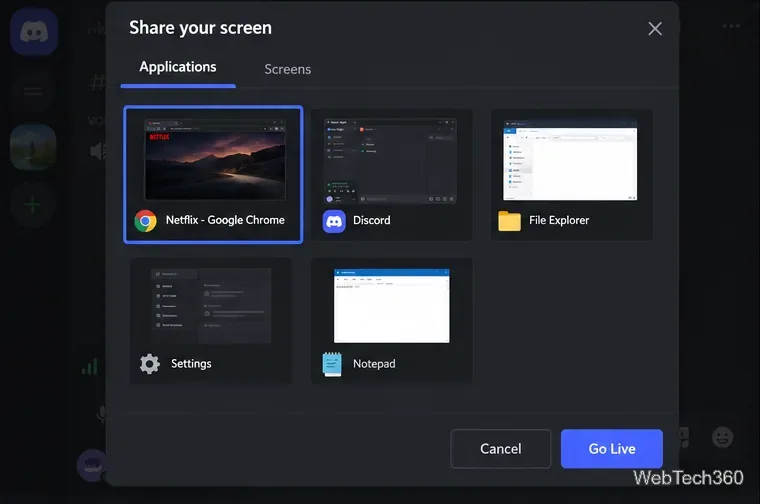Image resolution: width=760 pixels, height=504 pixels.
Task: Click the Go Live button
Action: click(x=612, y=449)
